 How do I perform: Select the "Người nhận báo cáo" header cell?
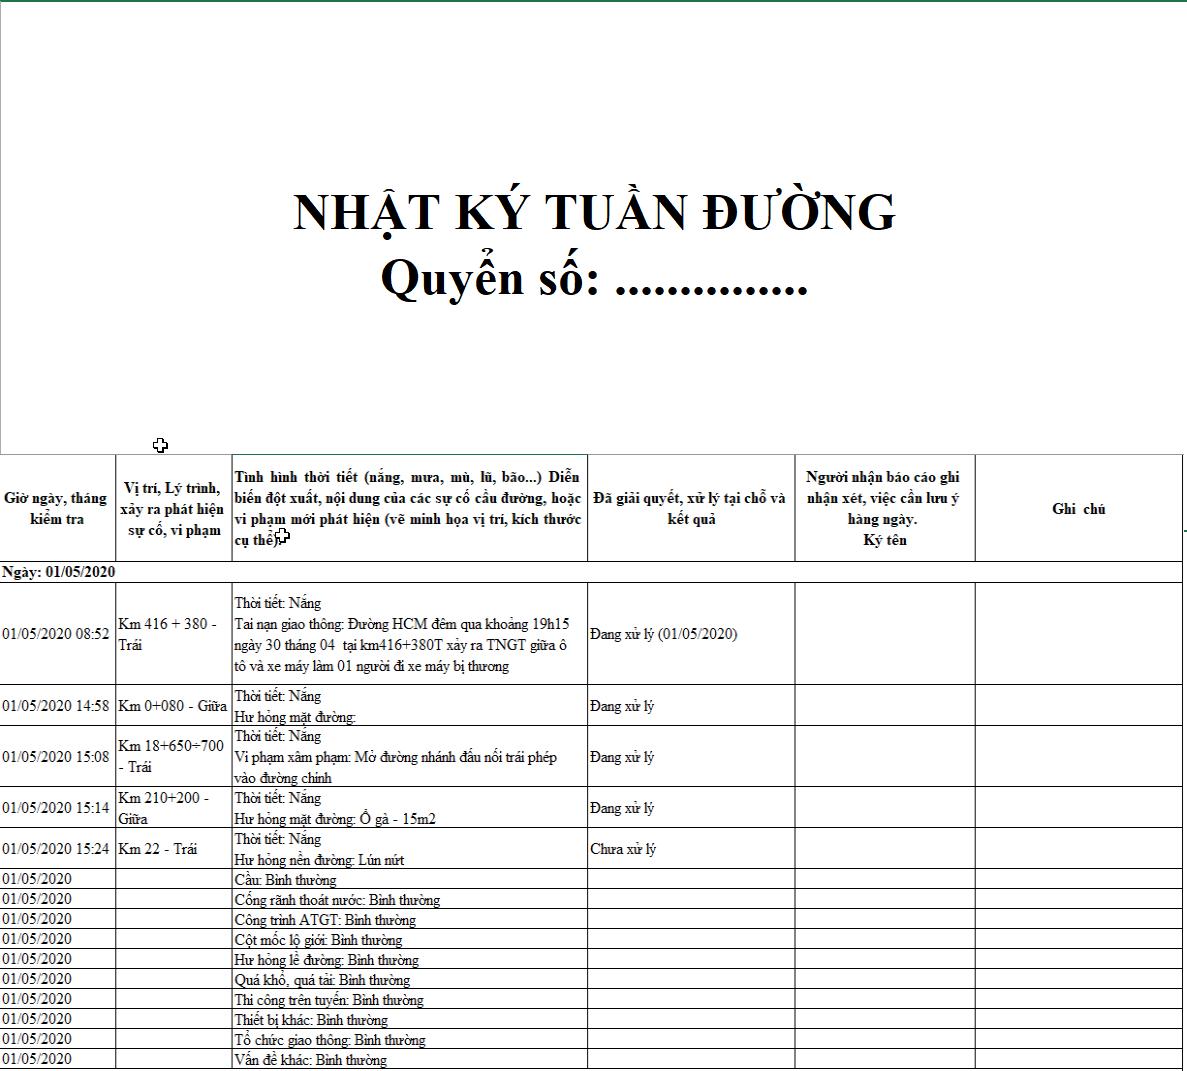tap(884, 509)
